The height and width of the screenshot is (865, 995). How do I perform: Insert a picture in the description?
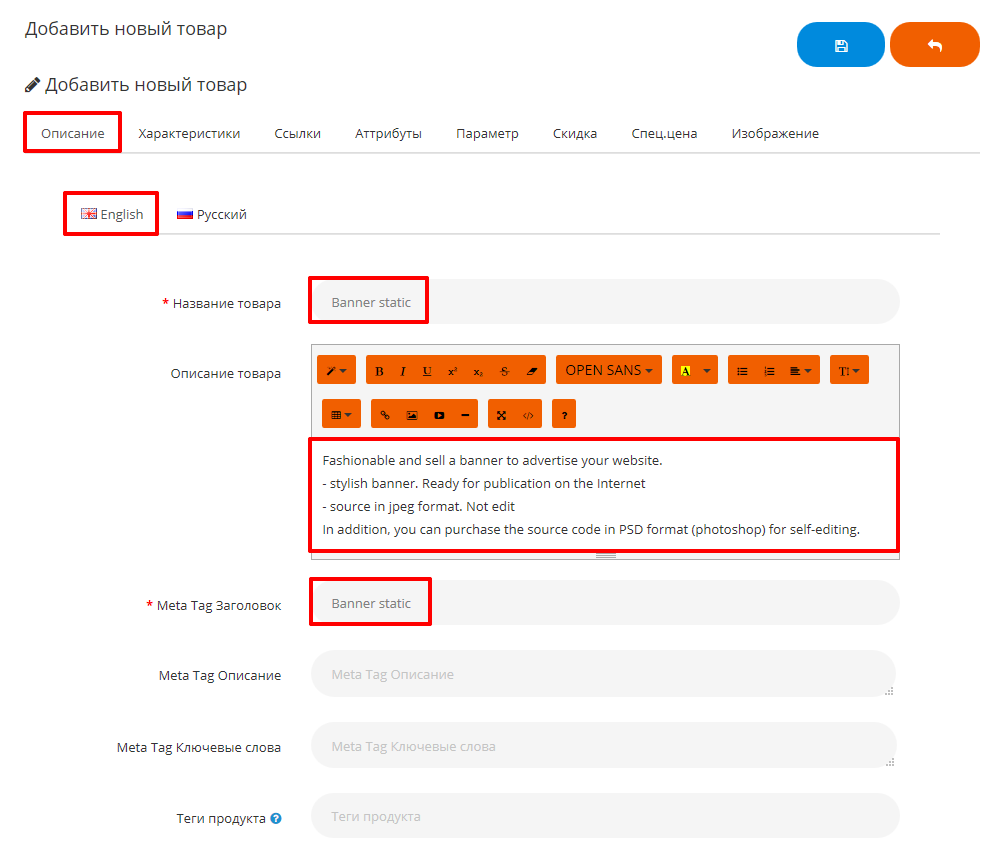coord(411,414)
